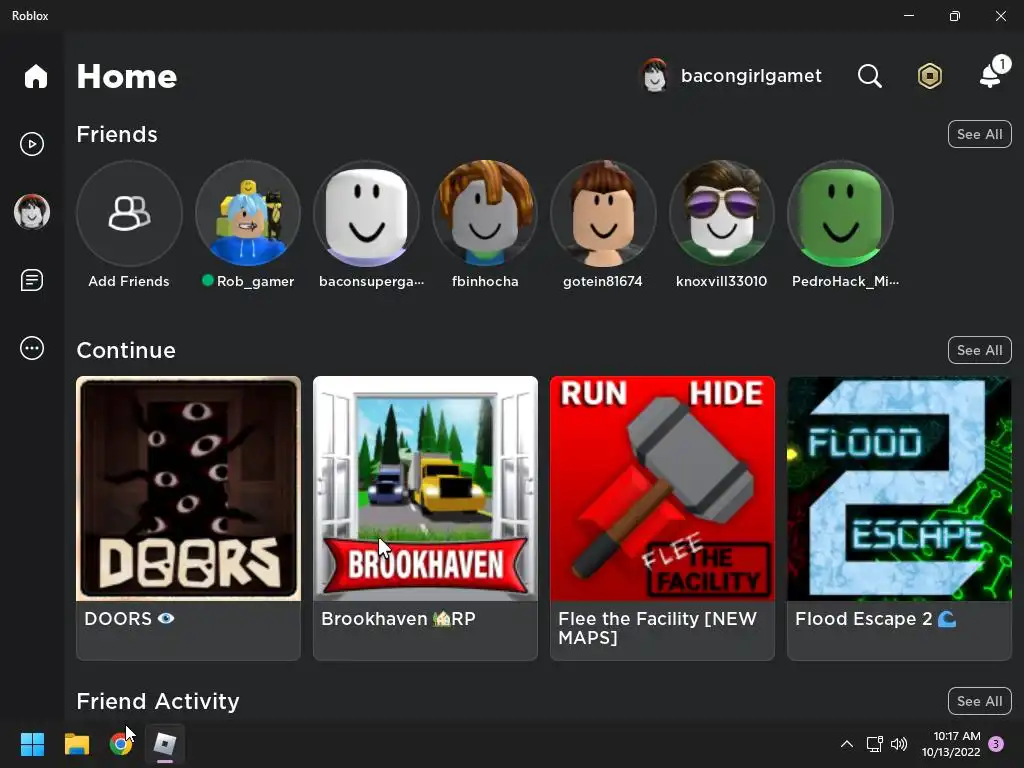The width and height of the screenshot is (1024, 768).
Task: Open the Avatar icon in sidebar
Action: coord(32,212)
